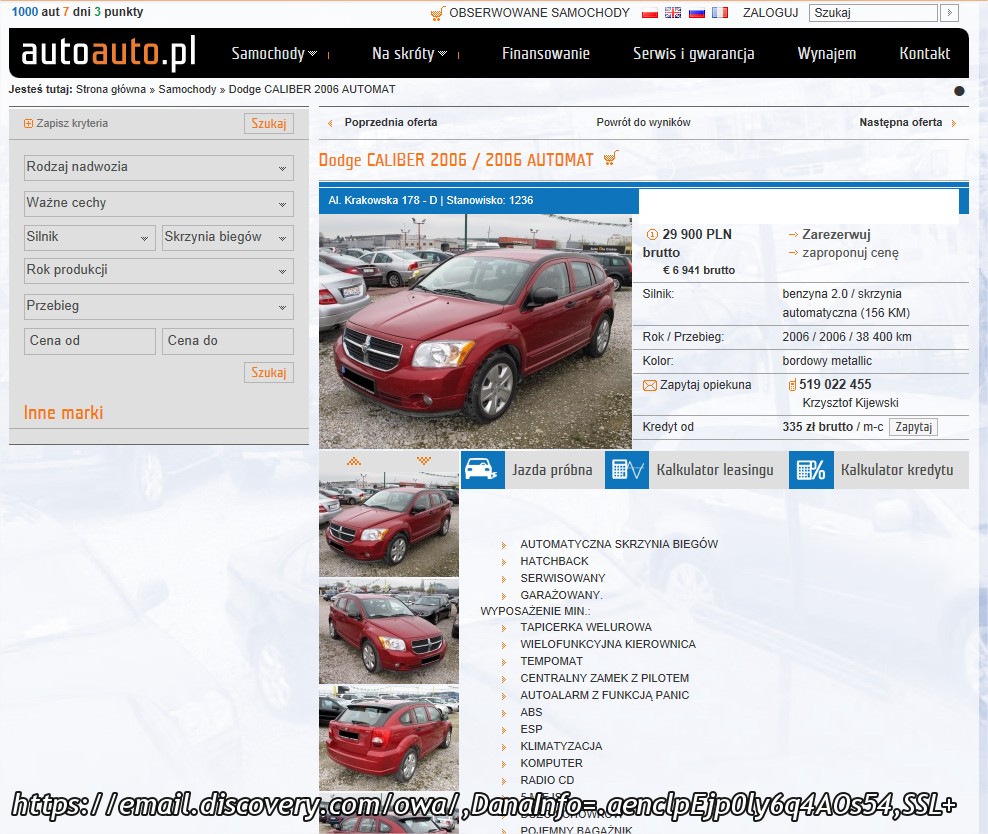Open the Skrzynia biegów dropdown

coord(227,237)
